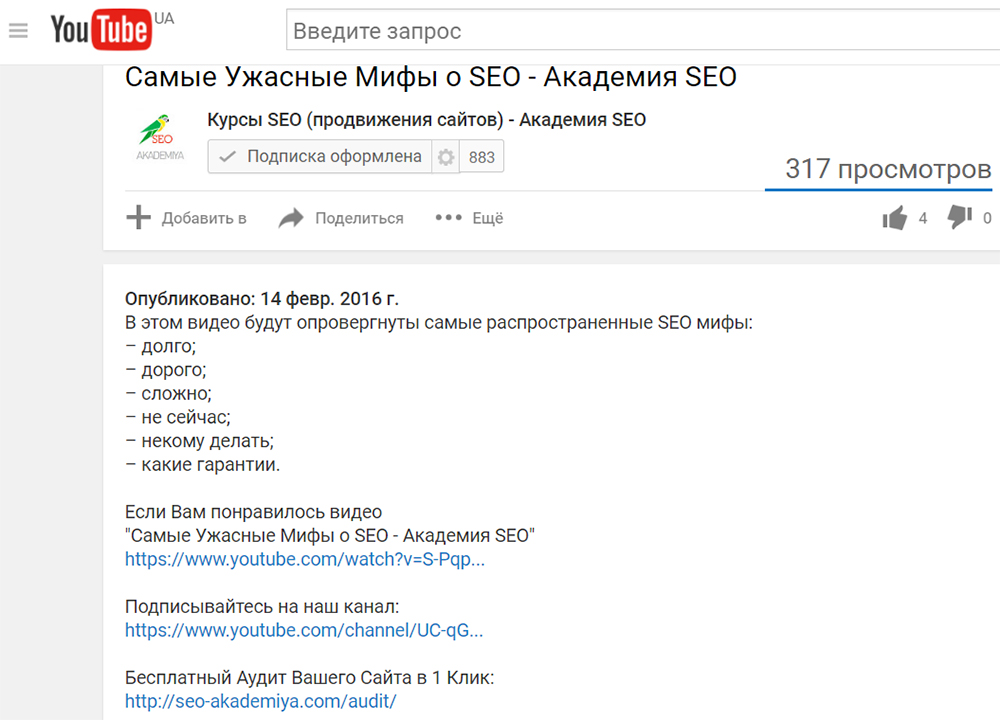Viewport: 1000px width, 720px height.
Task: Click the thumbs up like icon
Action: coord(895,218)
